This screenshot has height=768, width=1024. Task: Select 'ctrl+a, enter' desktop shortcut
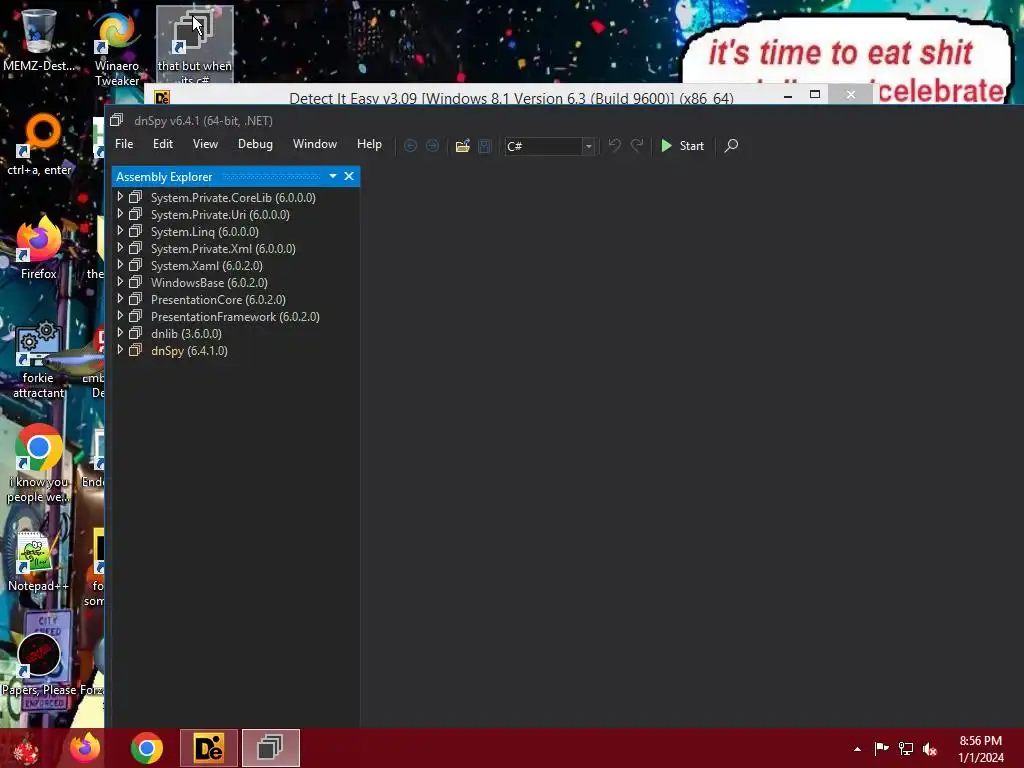[39, 145]
